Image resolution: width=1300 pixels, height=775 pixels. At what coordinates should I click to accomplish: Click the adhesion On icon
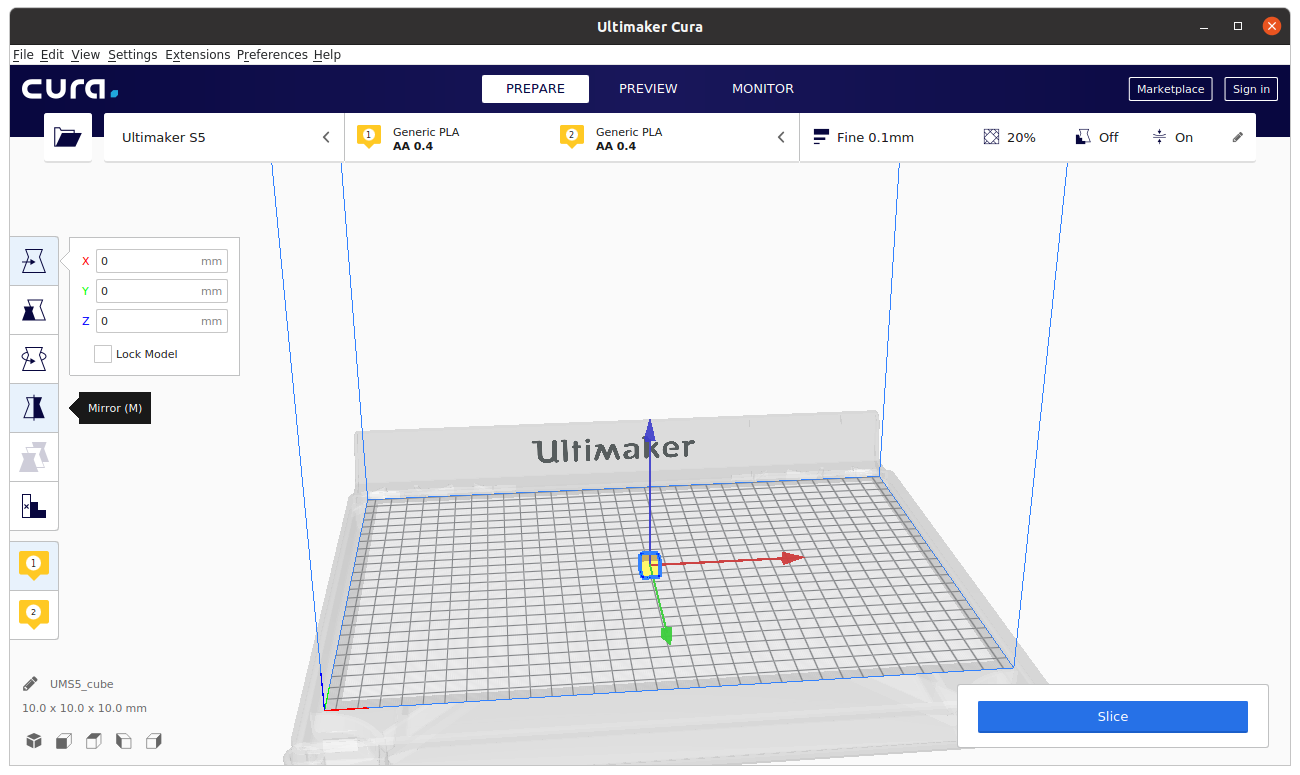(x=1159, y=137)
